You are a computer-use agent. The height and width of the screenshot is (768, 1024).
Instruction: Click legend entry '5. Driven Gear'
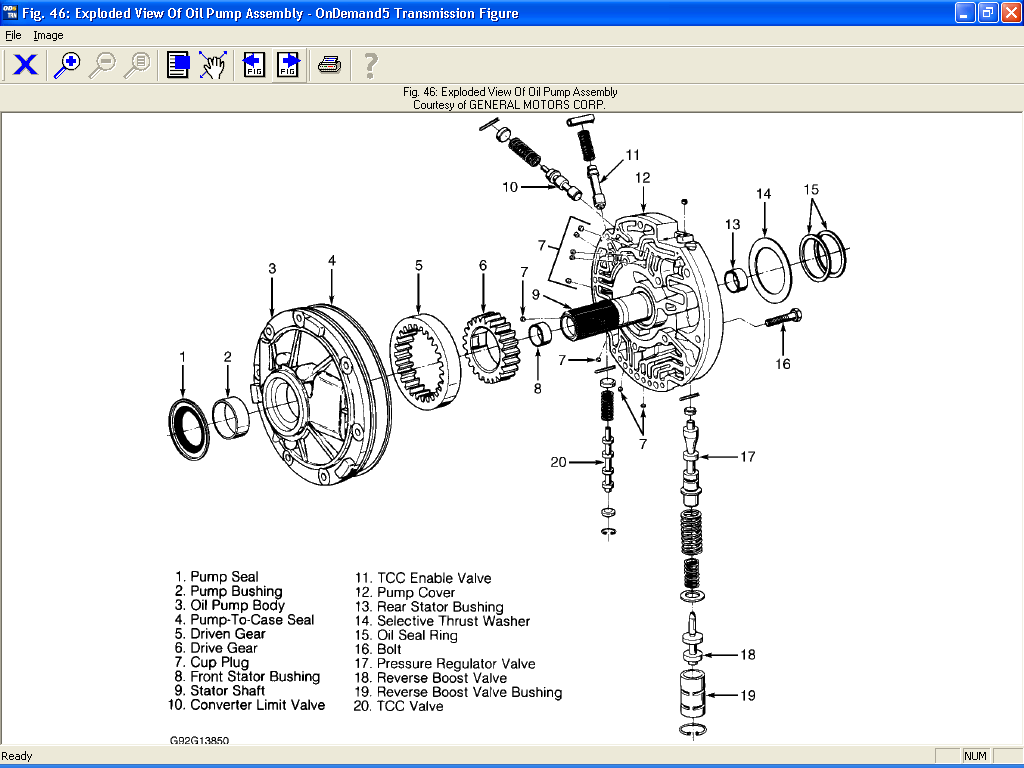[220, 634]
